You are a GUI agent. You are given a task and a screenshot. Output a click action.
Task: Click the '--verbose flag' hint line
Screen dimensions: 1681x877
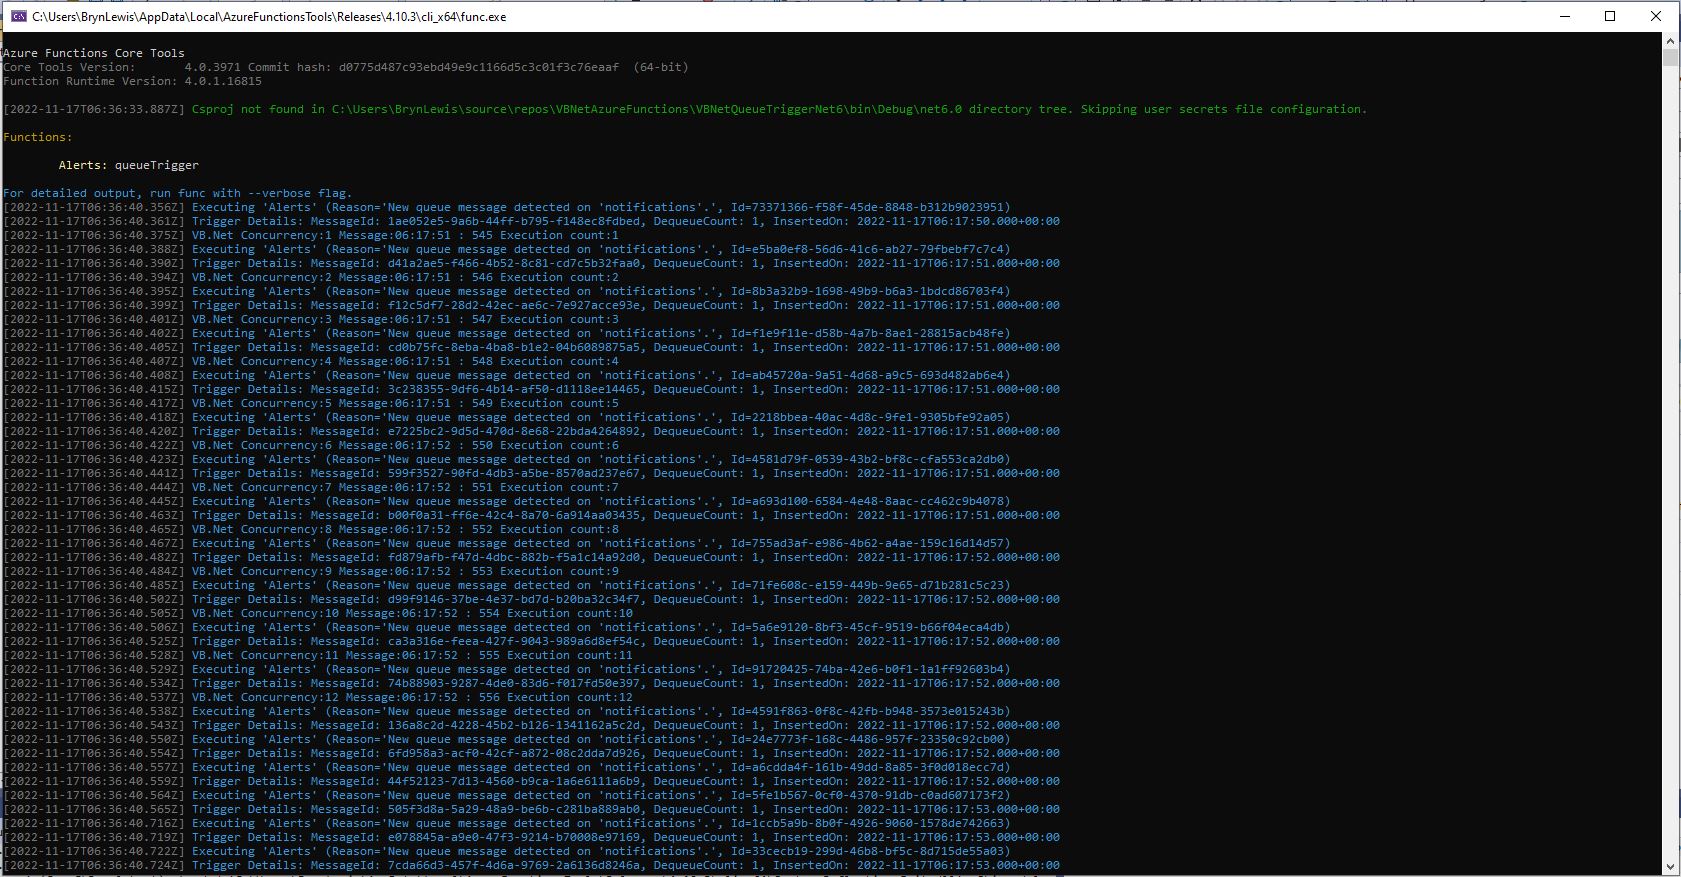177,193
